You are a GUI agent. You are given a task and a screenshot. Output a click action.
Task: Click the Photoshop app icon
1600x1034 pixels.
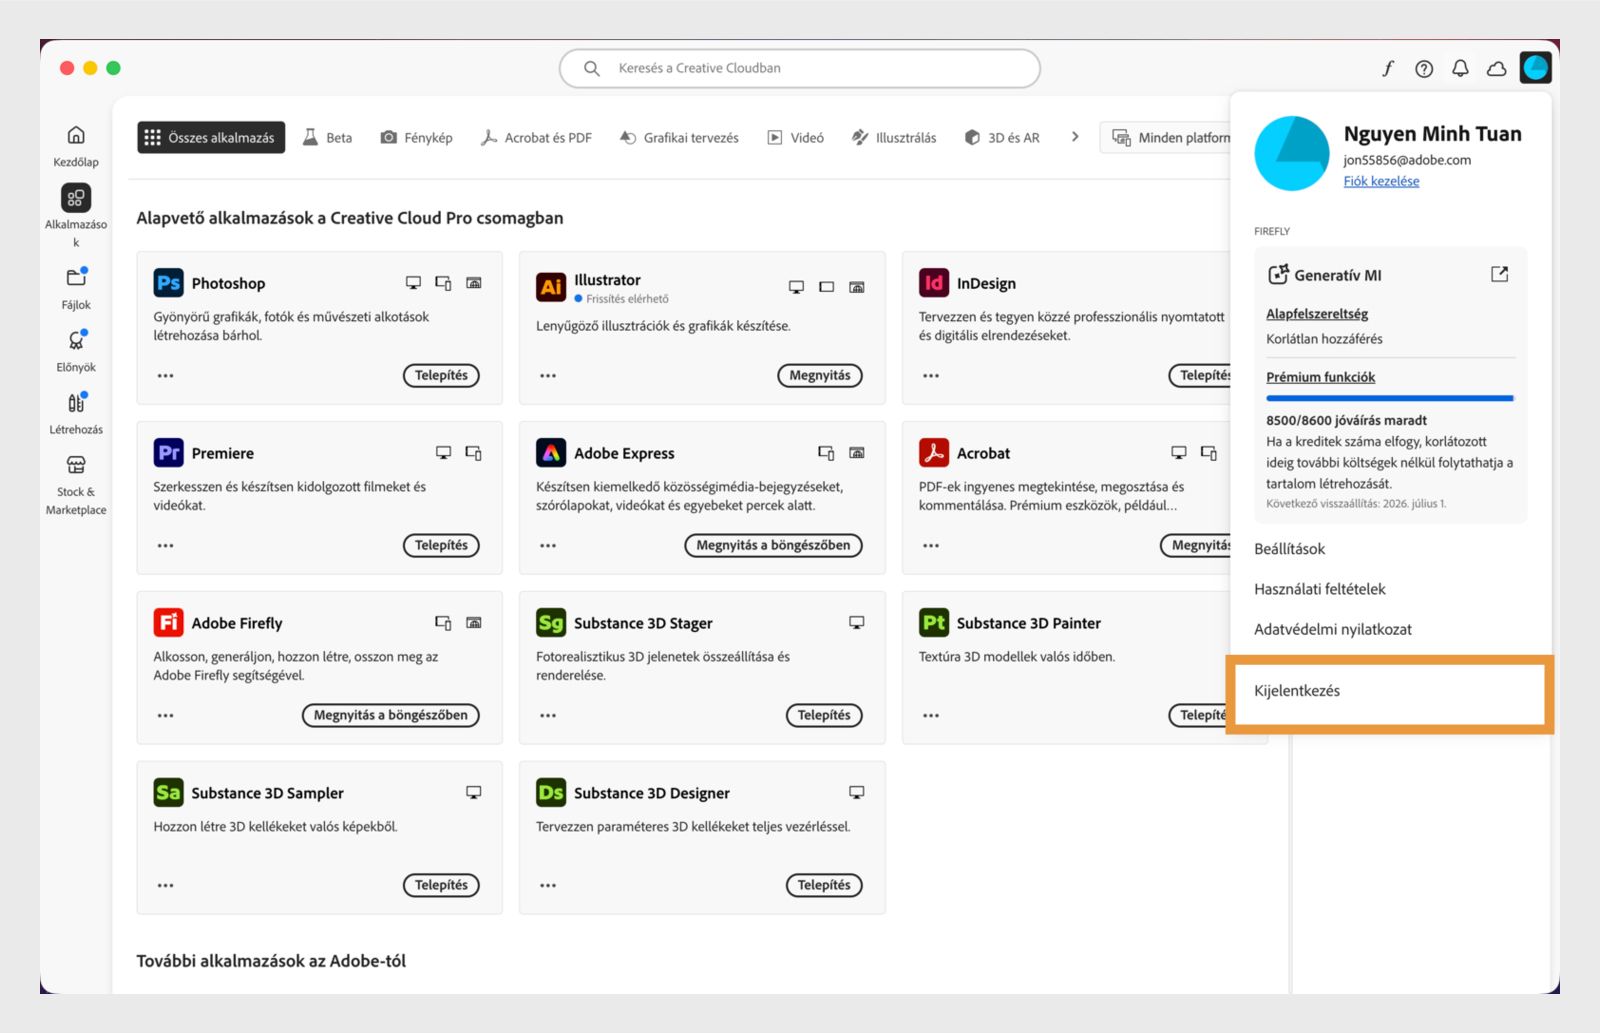[168, 283]
